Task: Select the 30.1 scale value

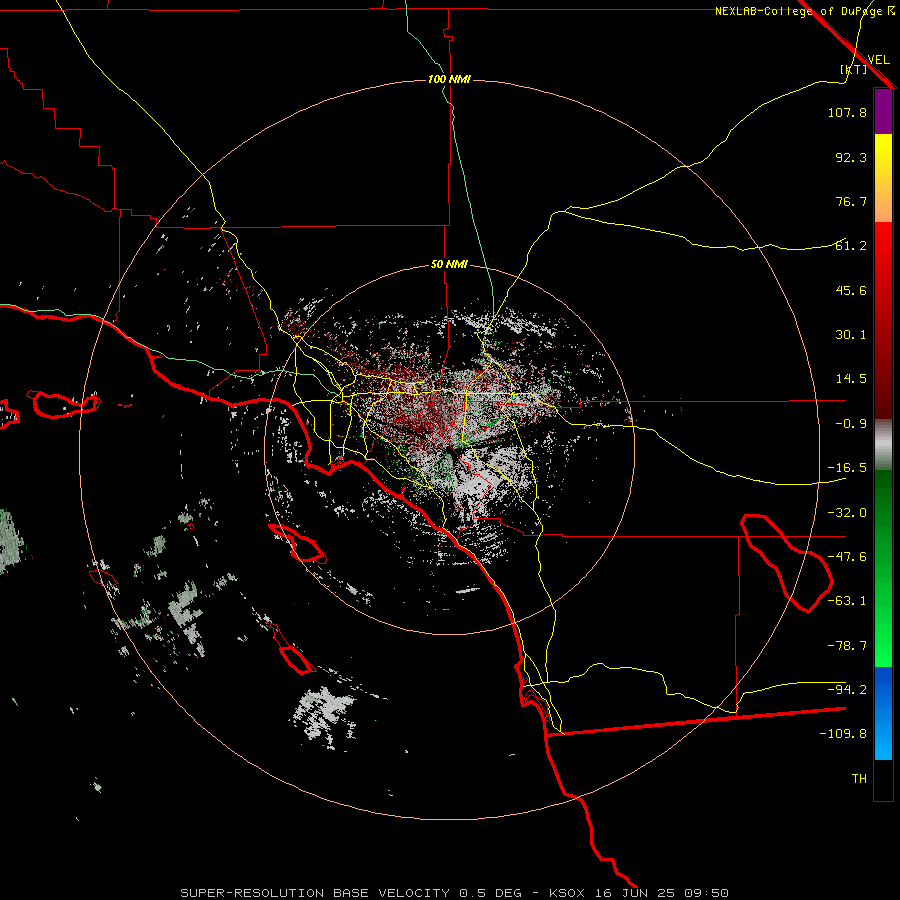Action: pyautogui.click(x=851, y=335)
